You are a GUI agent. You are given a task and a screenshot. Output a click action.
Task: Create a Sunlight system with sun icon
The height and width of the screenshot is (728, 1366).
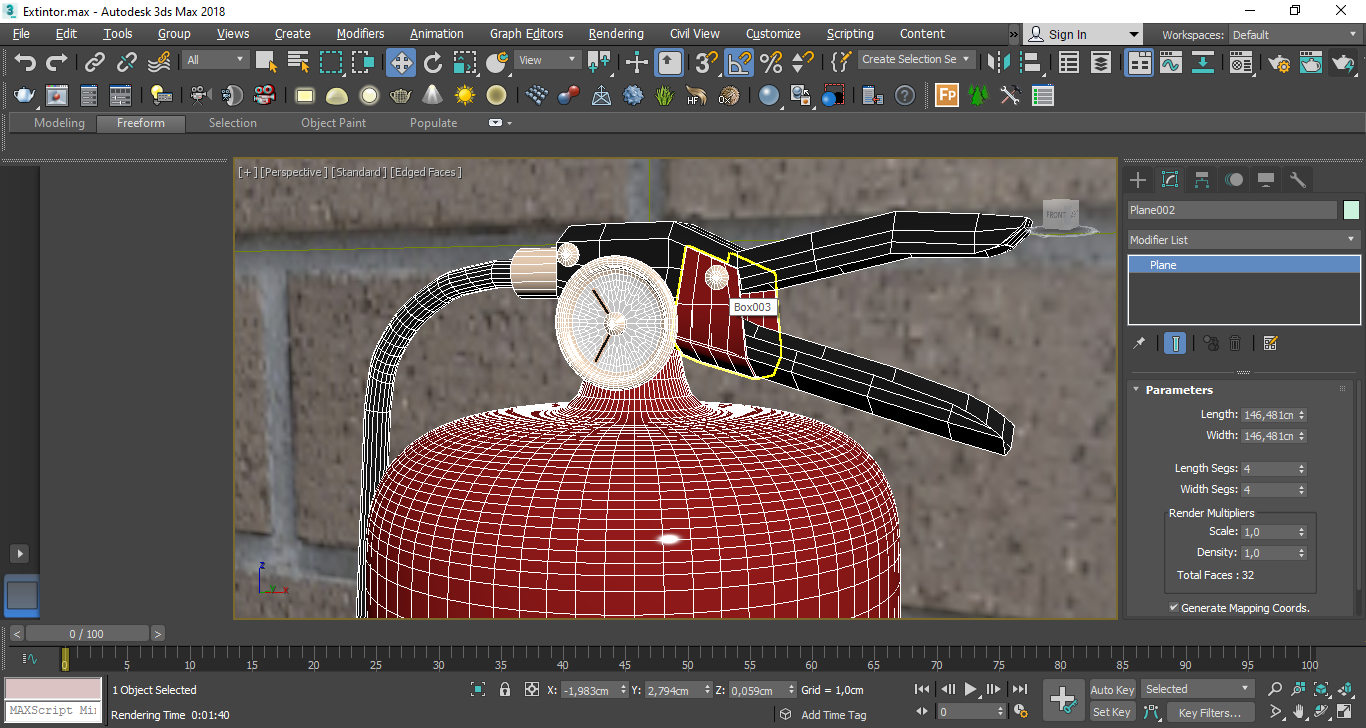click(464, 96)
